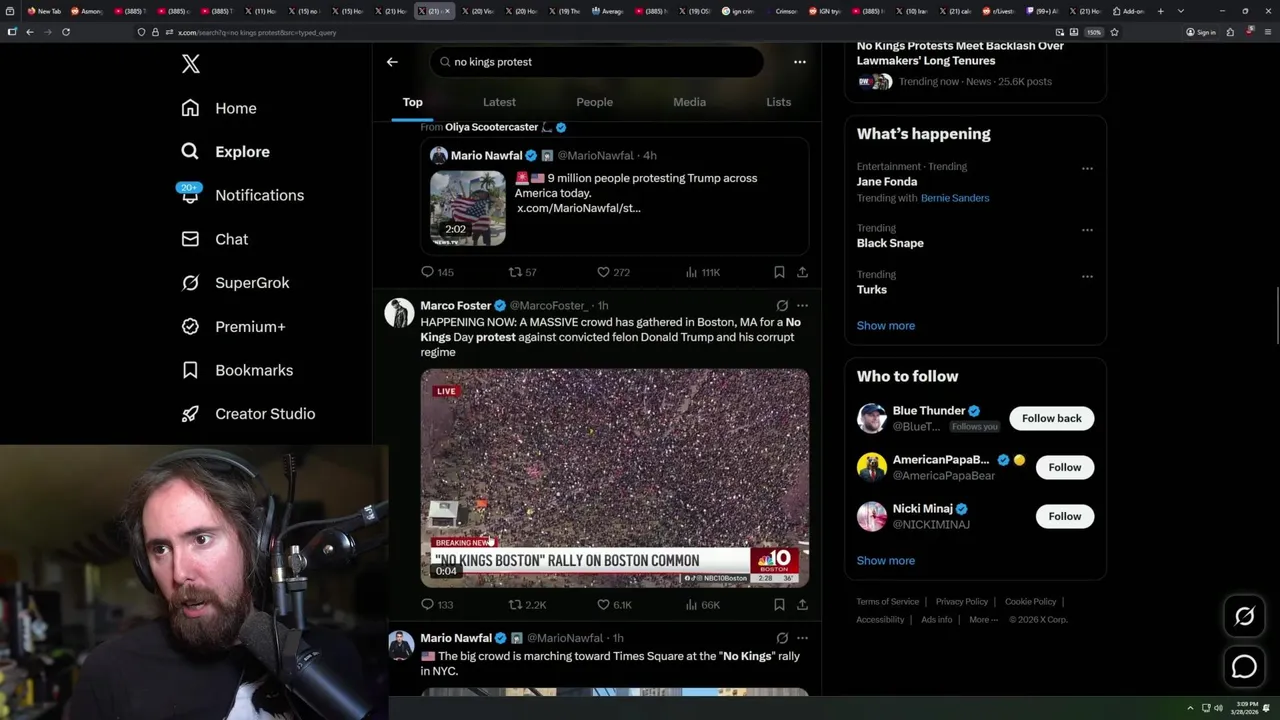
Task: Open search options three-dot menu
Action: click(799, 62)
